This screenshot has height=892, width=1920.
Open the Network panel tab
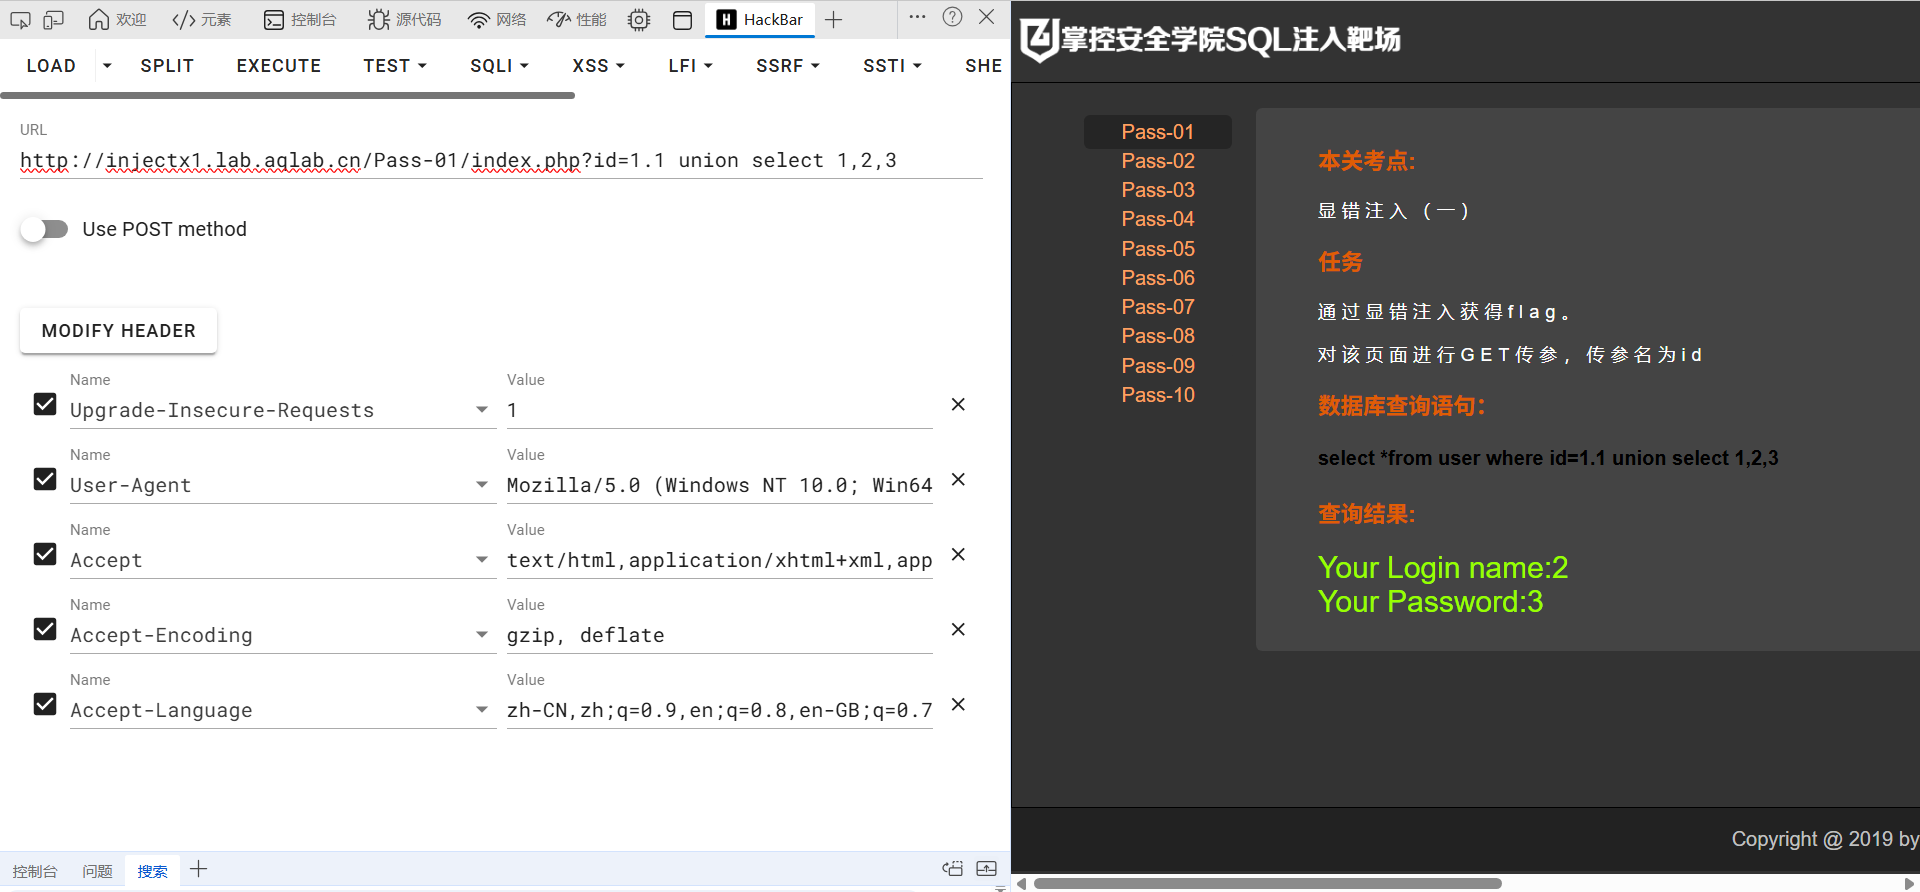pos(497,19)
